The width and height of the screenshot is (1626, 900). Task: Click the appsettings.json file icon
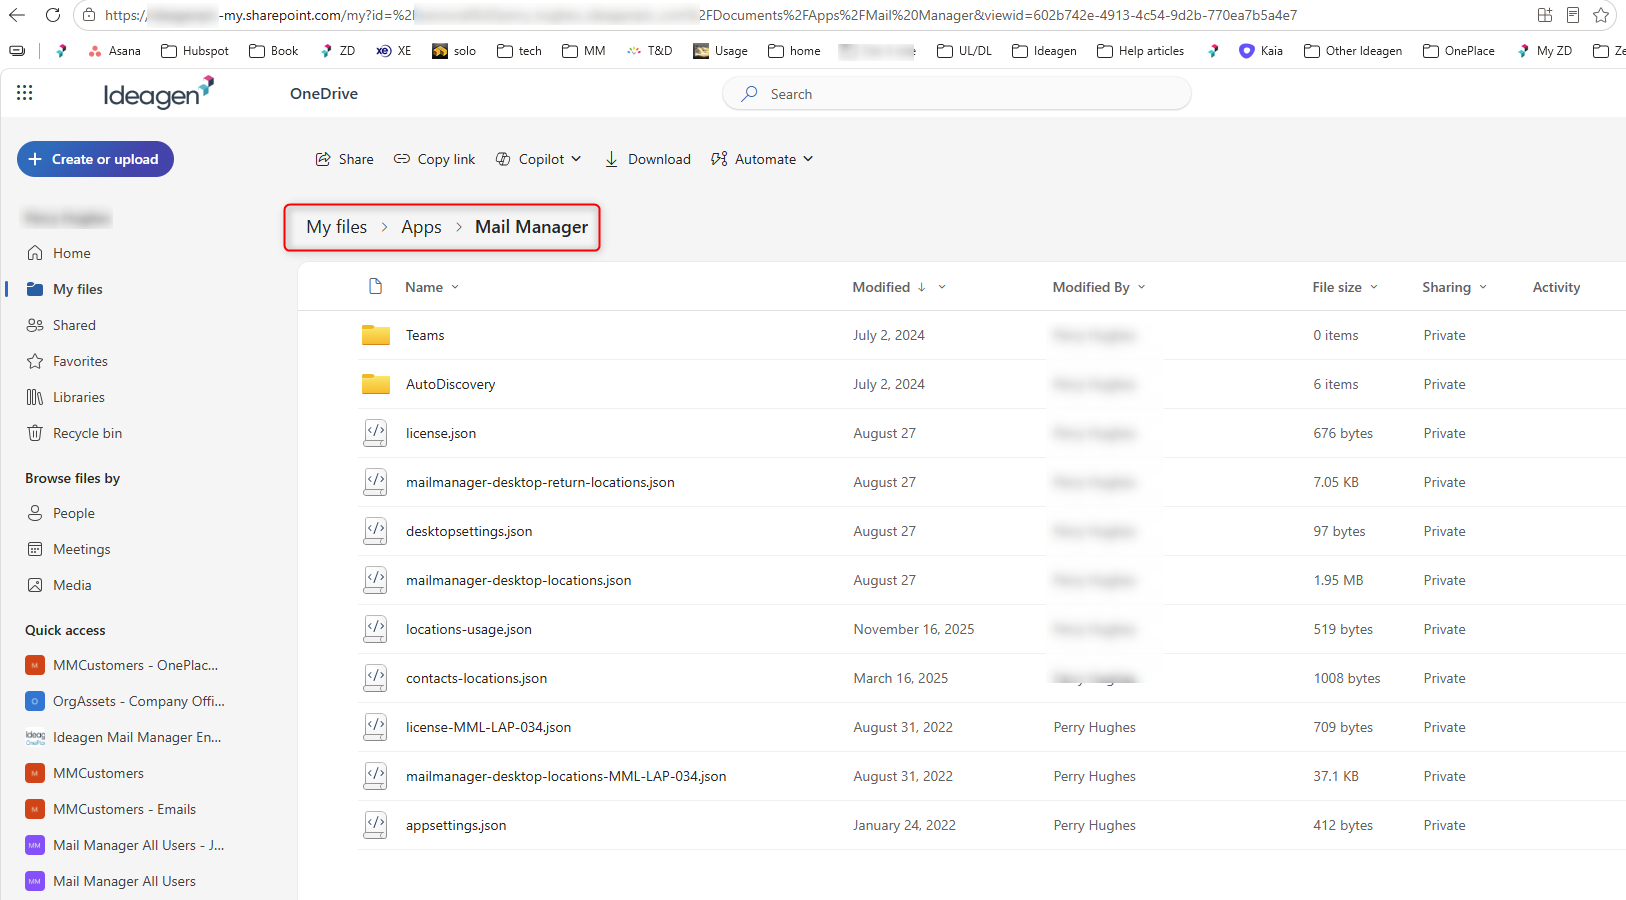(x=376, y=825)
